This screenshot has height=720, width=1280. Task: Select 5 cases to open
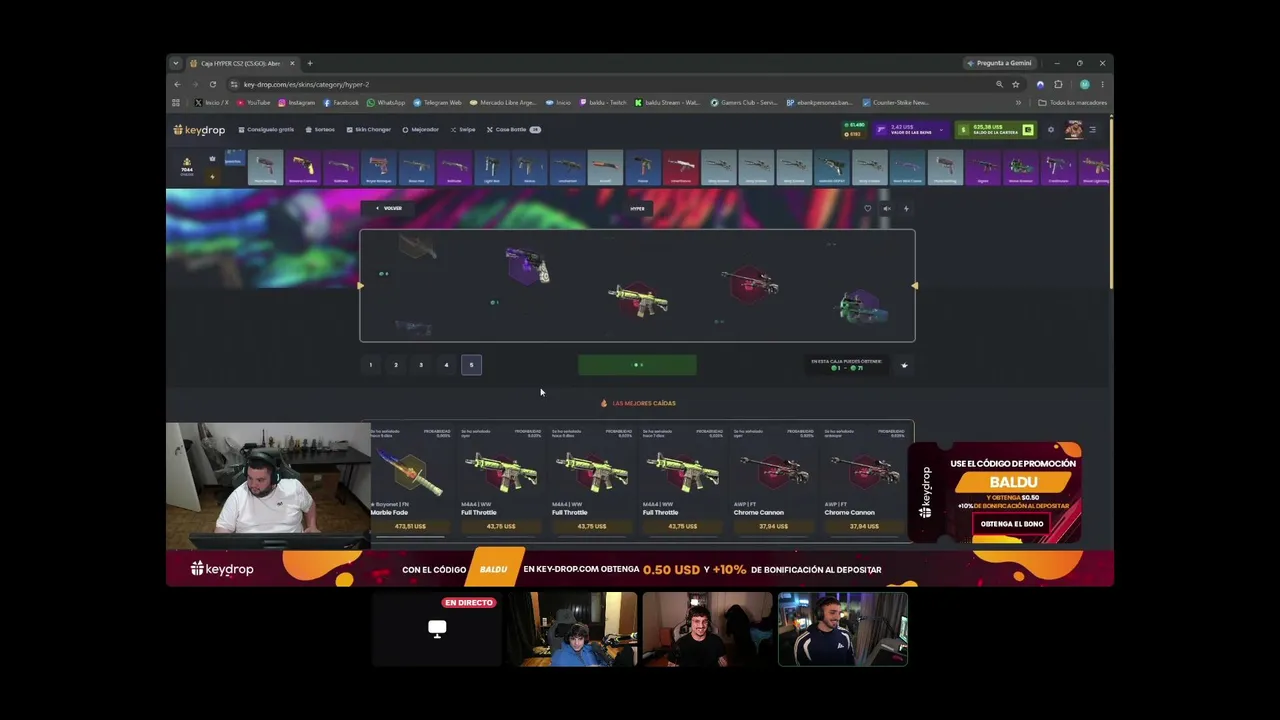pyautogui.click(x=471, y=365)
